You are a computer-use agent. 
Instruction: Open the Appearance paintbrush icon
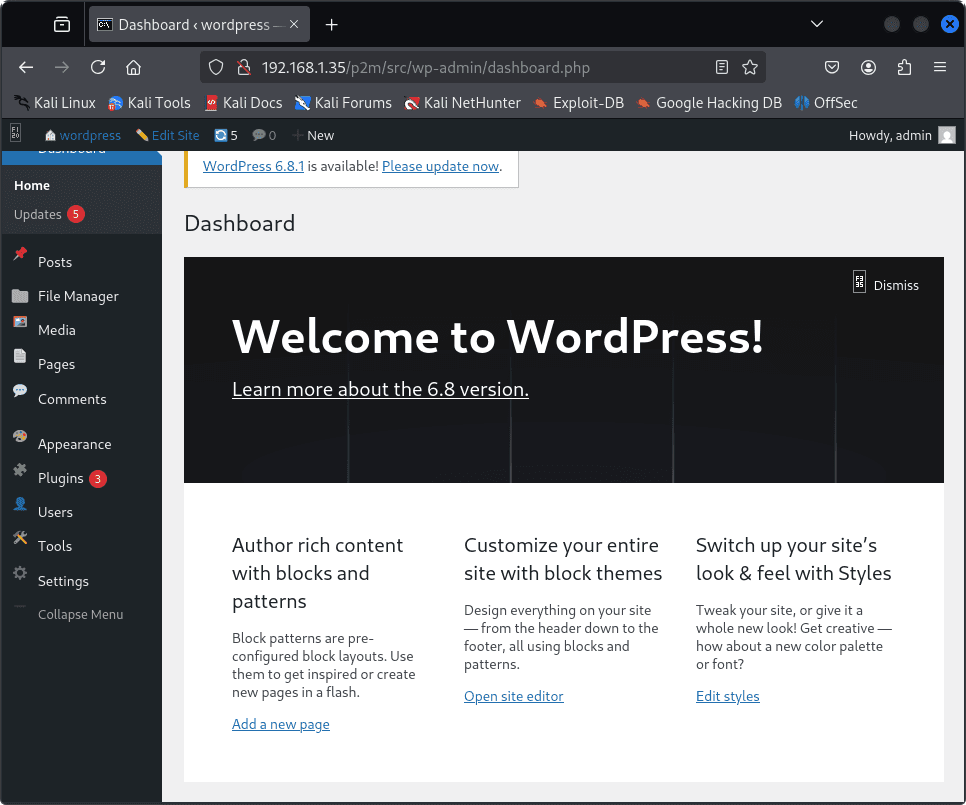pos(20,437)
